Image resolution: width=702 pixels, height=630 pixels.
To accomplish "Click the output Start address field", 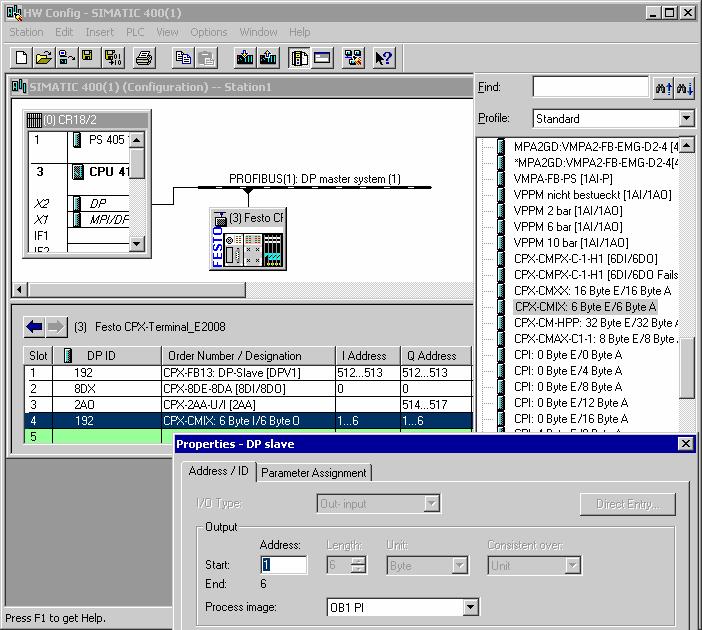I will [283, 565].
